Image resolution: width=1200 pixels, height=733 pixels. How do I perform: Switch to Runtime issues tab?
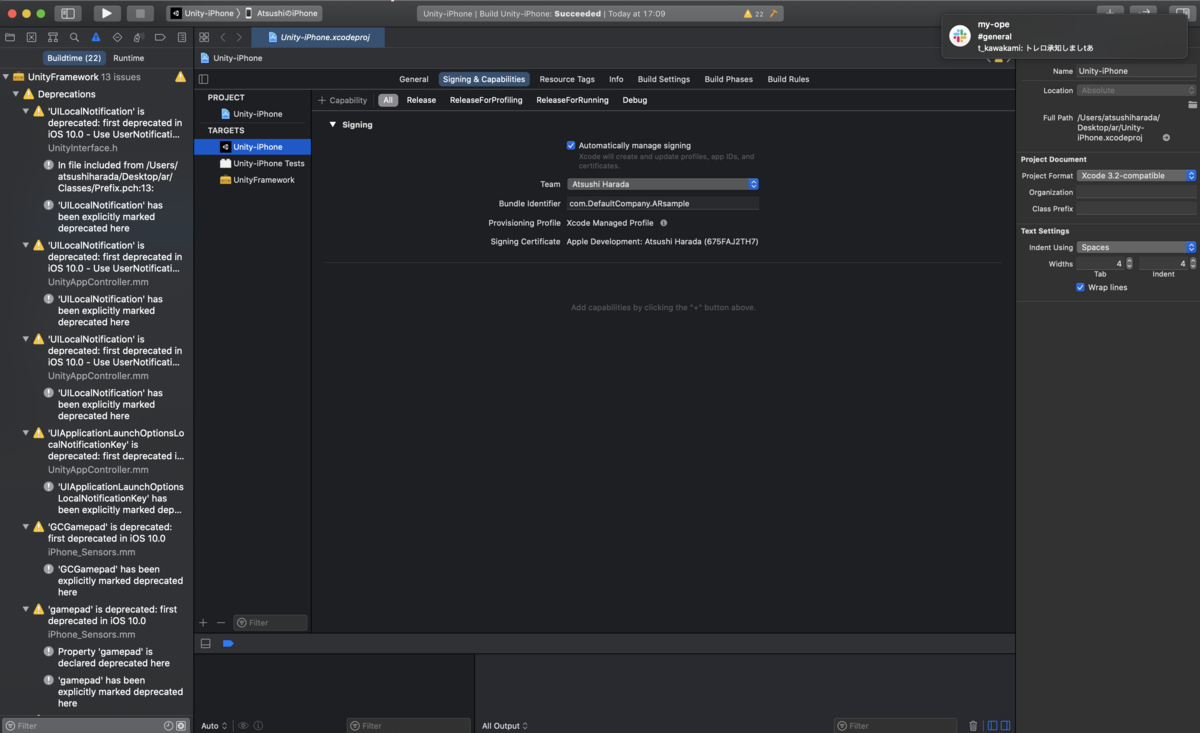128,58
